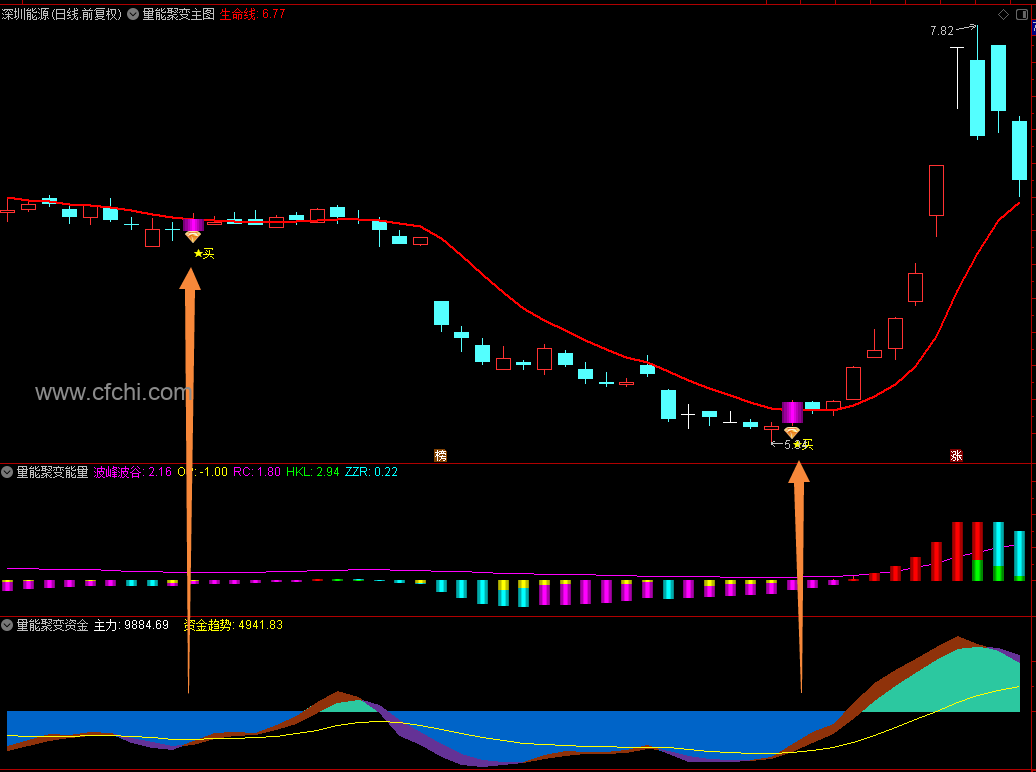Click the diamond icon at top right
Screen dimensions: 1036x772
coord(1004,15)
